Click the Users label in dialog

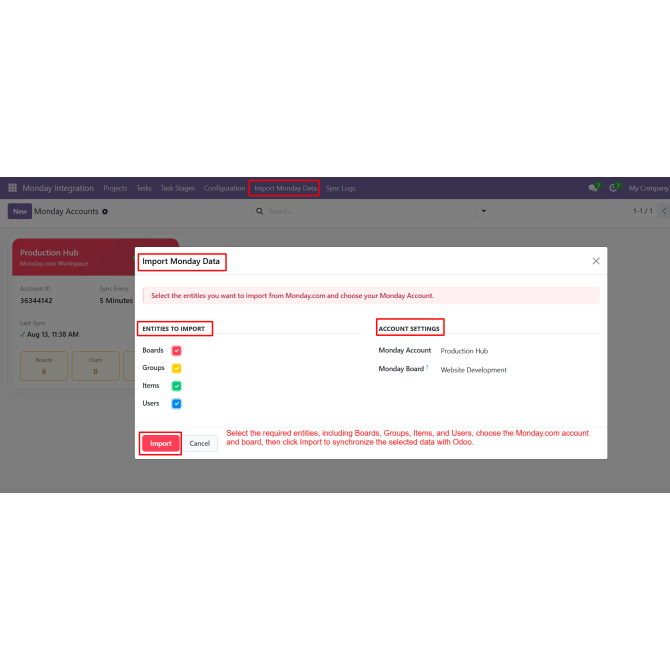[x=151, y=403]
